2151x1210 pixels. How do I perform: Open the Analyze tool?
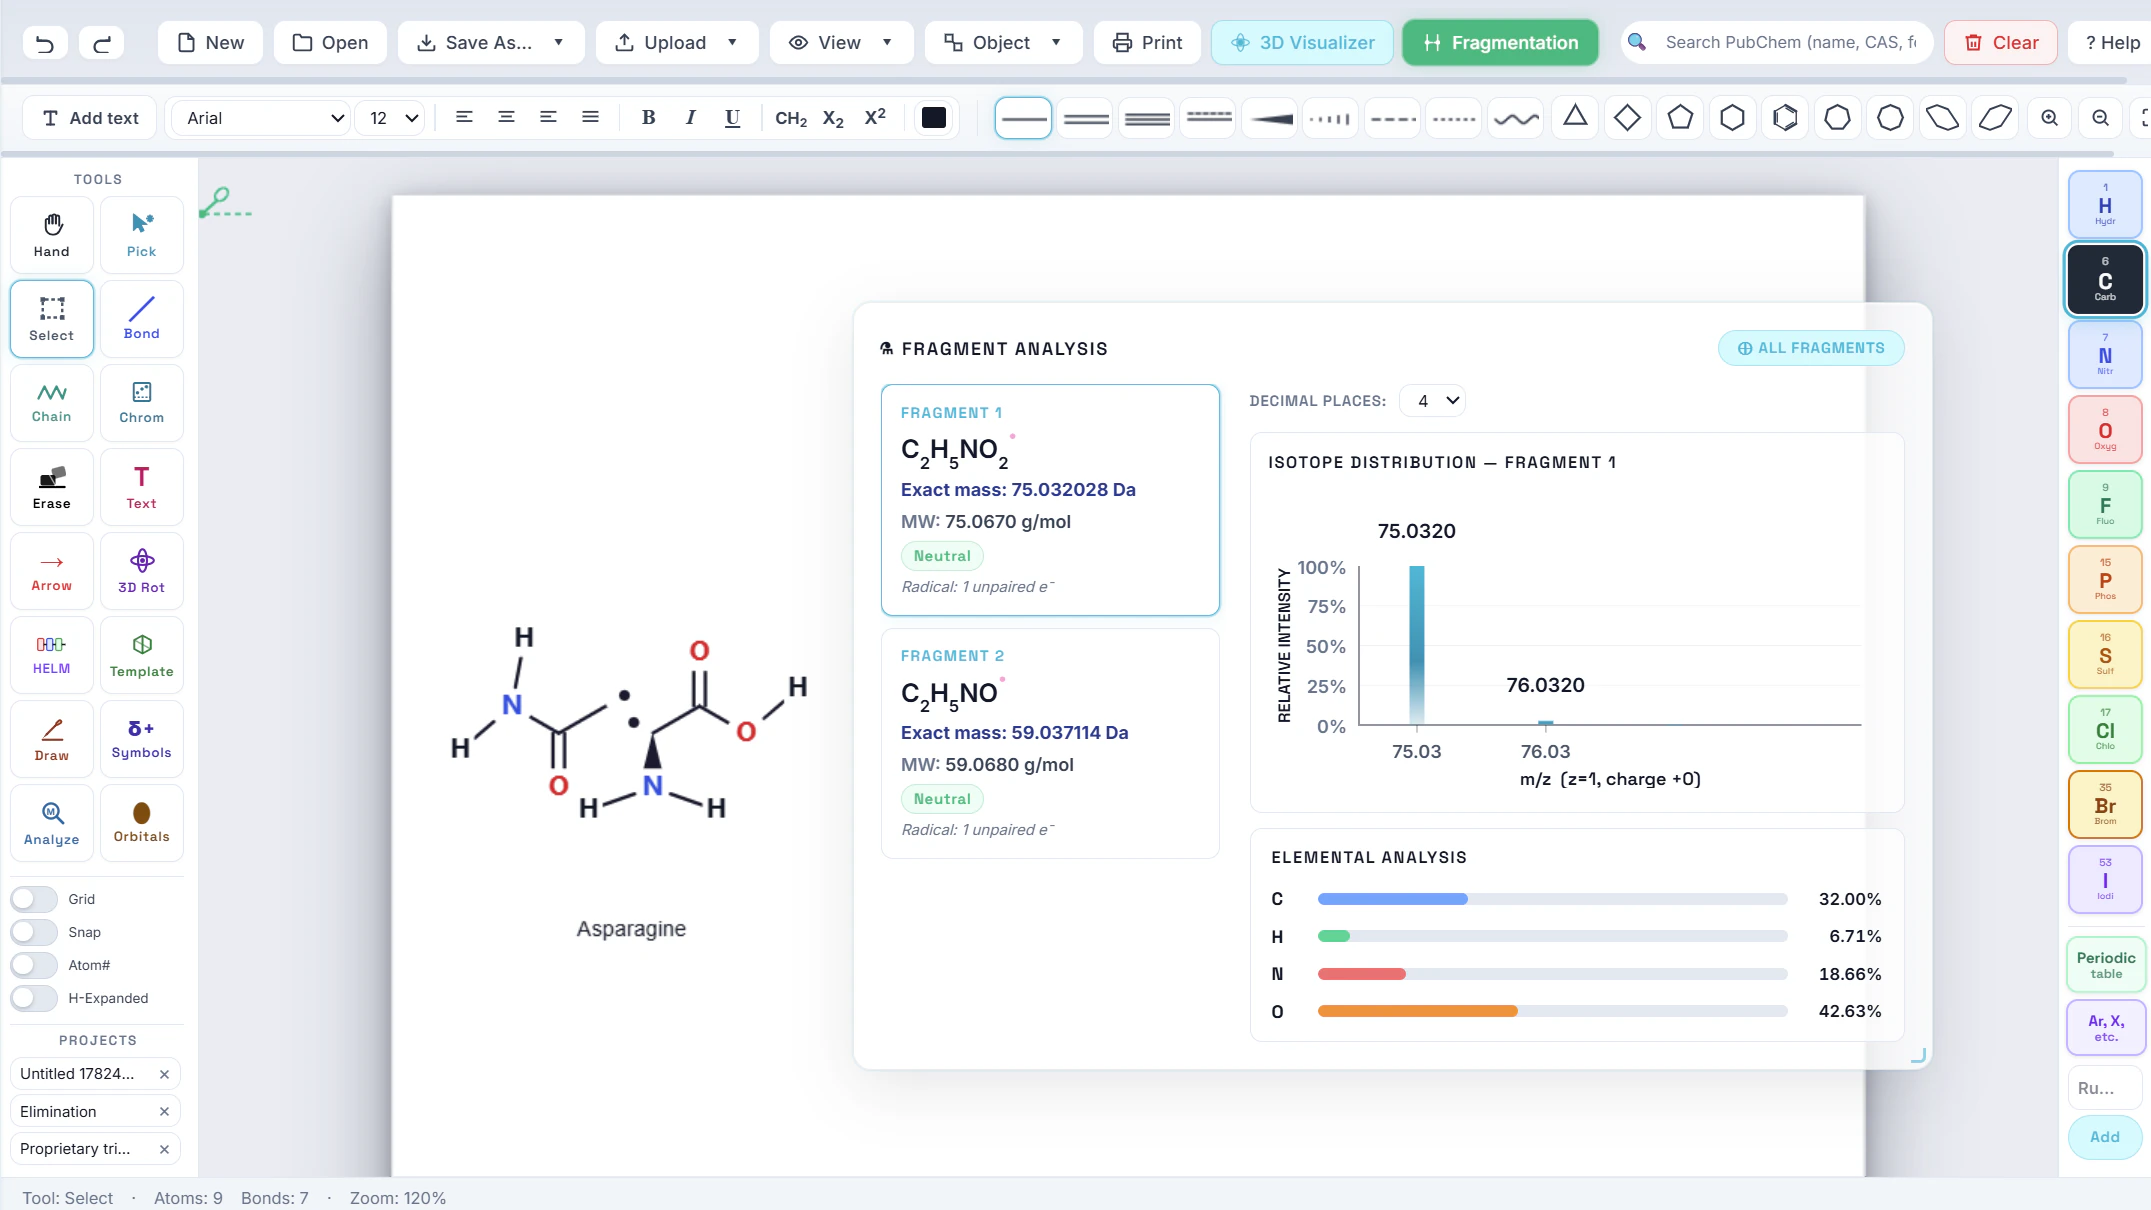52,823
